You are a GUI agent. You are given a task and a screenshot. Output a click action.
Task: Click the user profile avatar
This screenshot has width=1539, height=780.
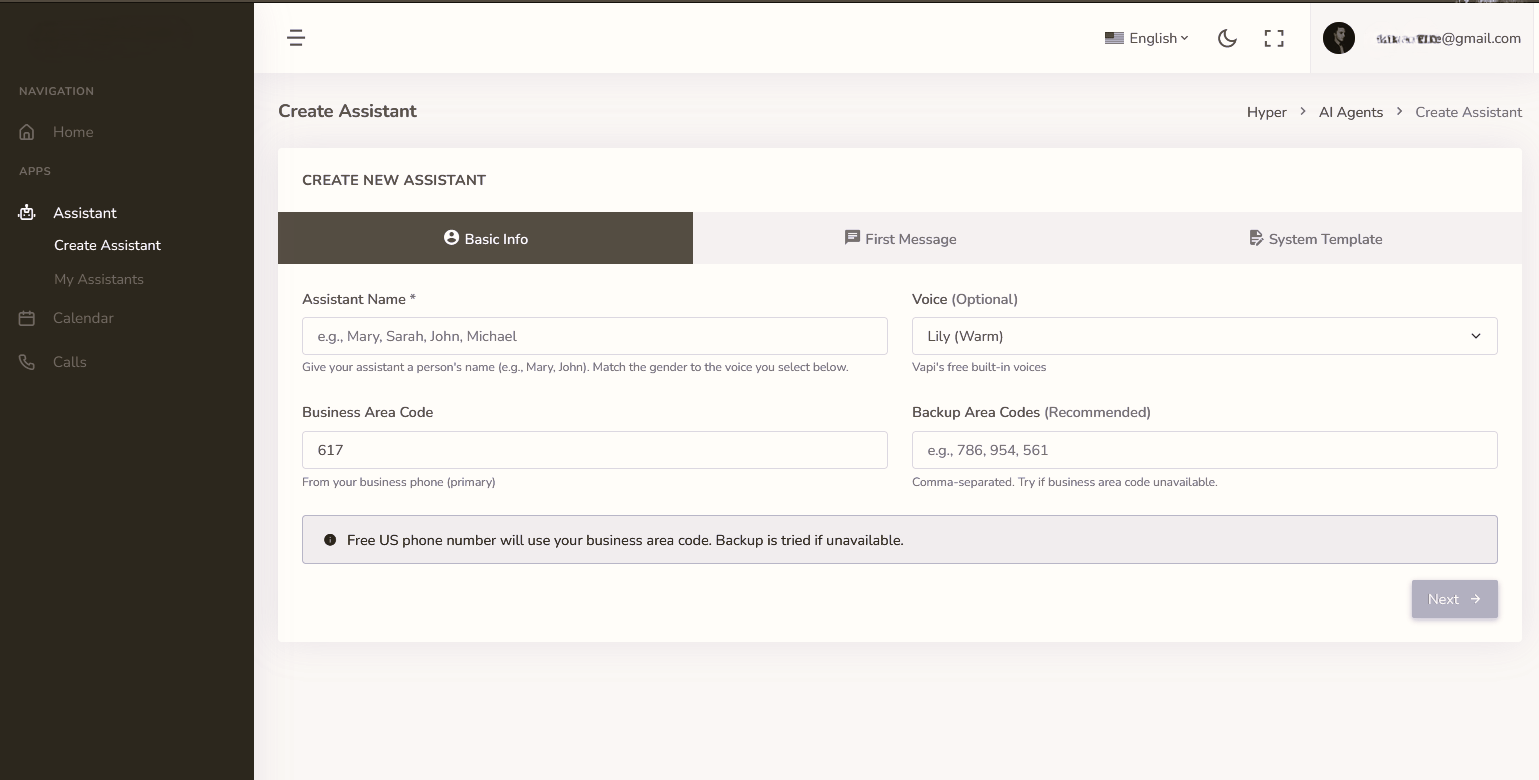pyautogui.click(x=1338, y=38)
